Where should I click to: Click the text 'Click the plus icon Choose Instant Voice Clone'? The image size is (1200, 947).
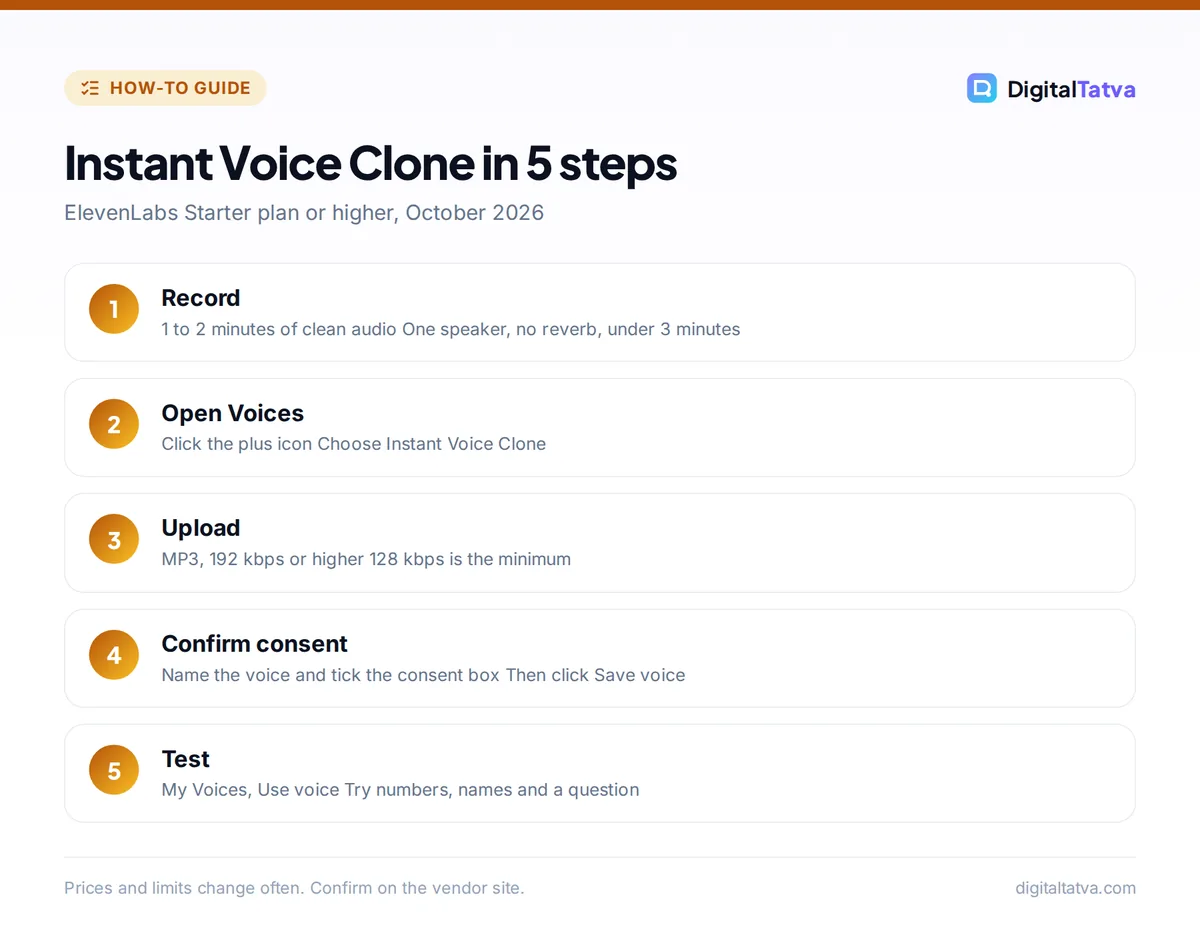354,444
